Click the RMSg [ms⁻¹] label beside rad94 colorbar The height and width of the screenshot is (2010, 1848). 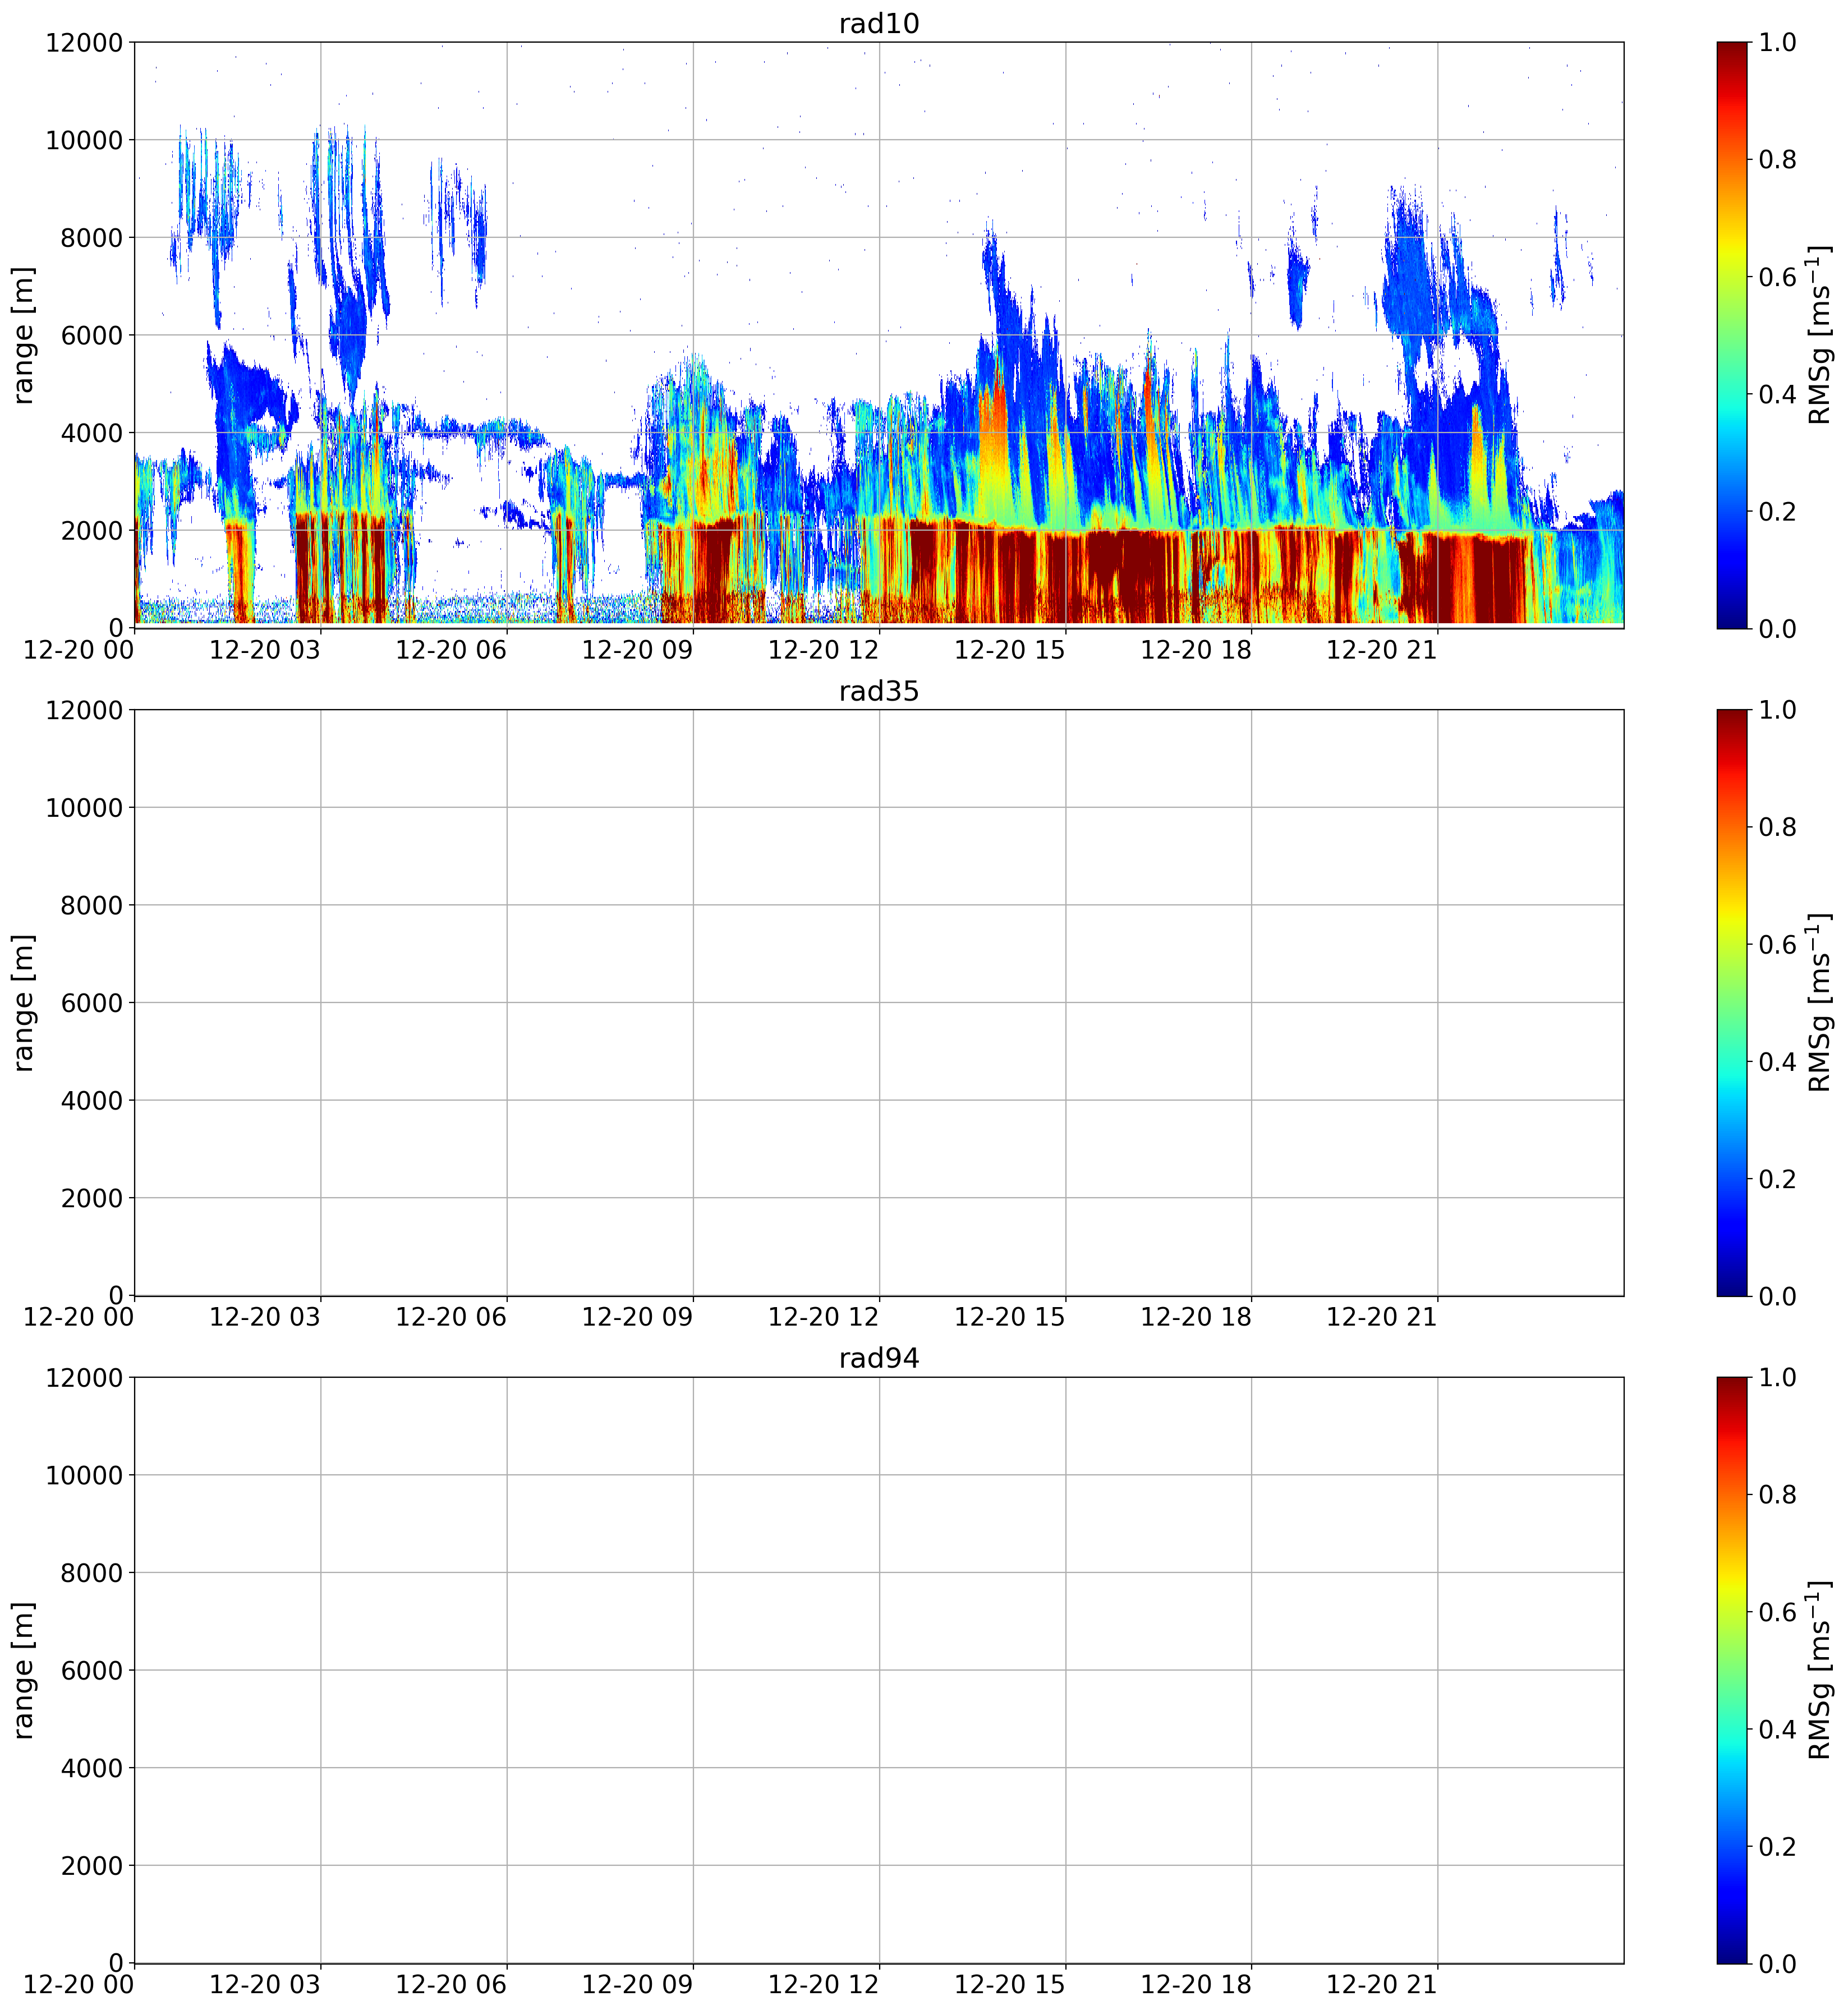[x=1820, y=1670]
